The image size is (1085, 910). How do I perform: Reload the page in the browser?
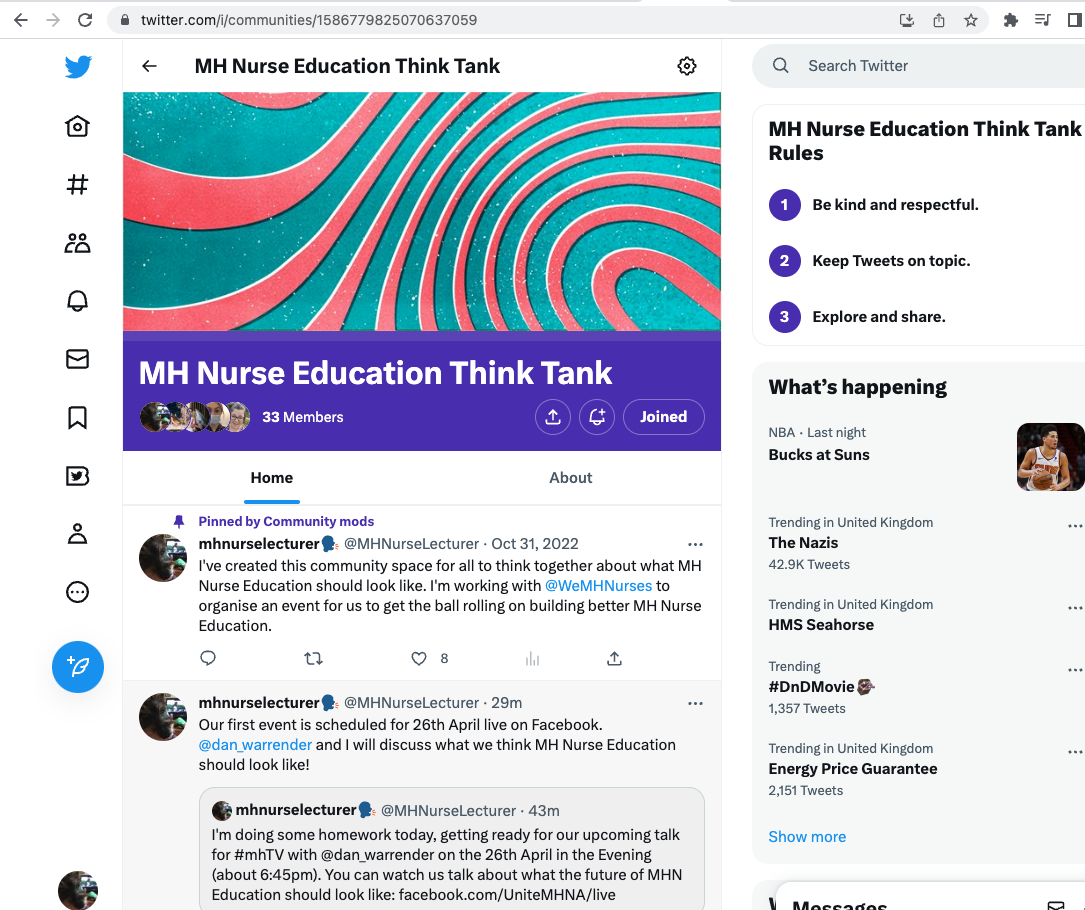tap(85, 20)
